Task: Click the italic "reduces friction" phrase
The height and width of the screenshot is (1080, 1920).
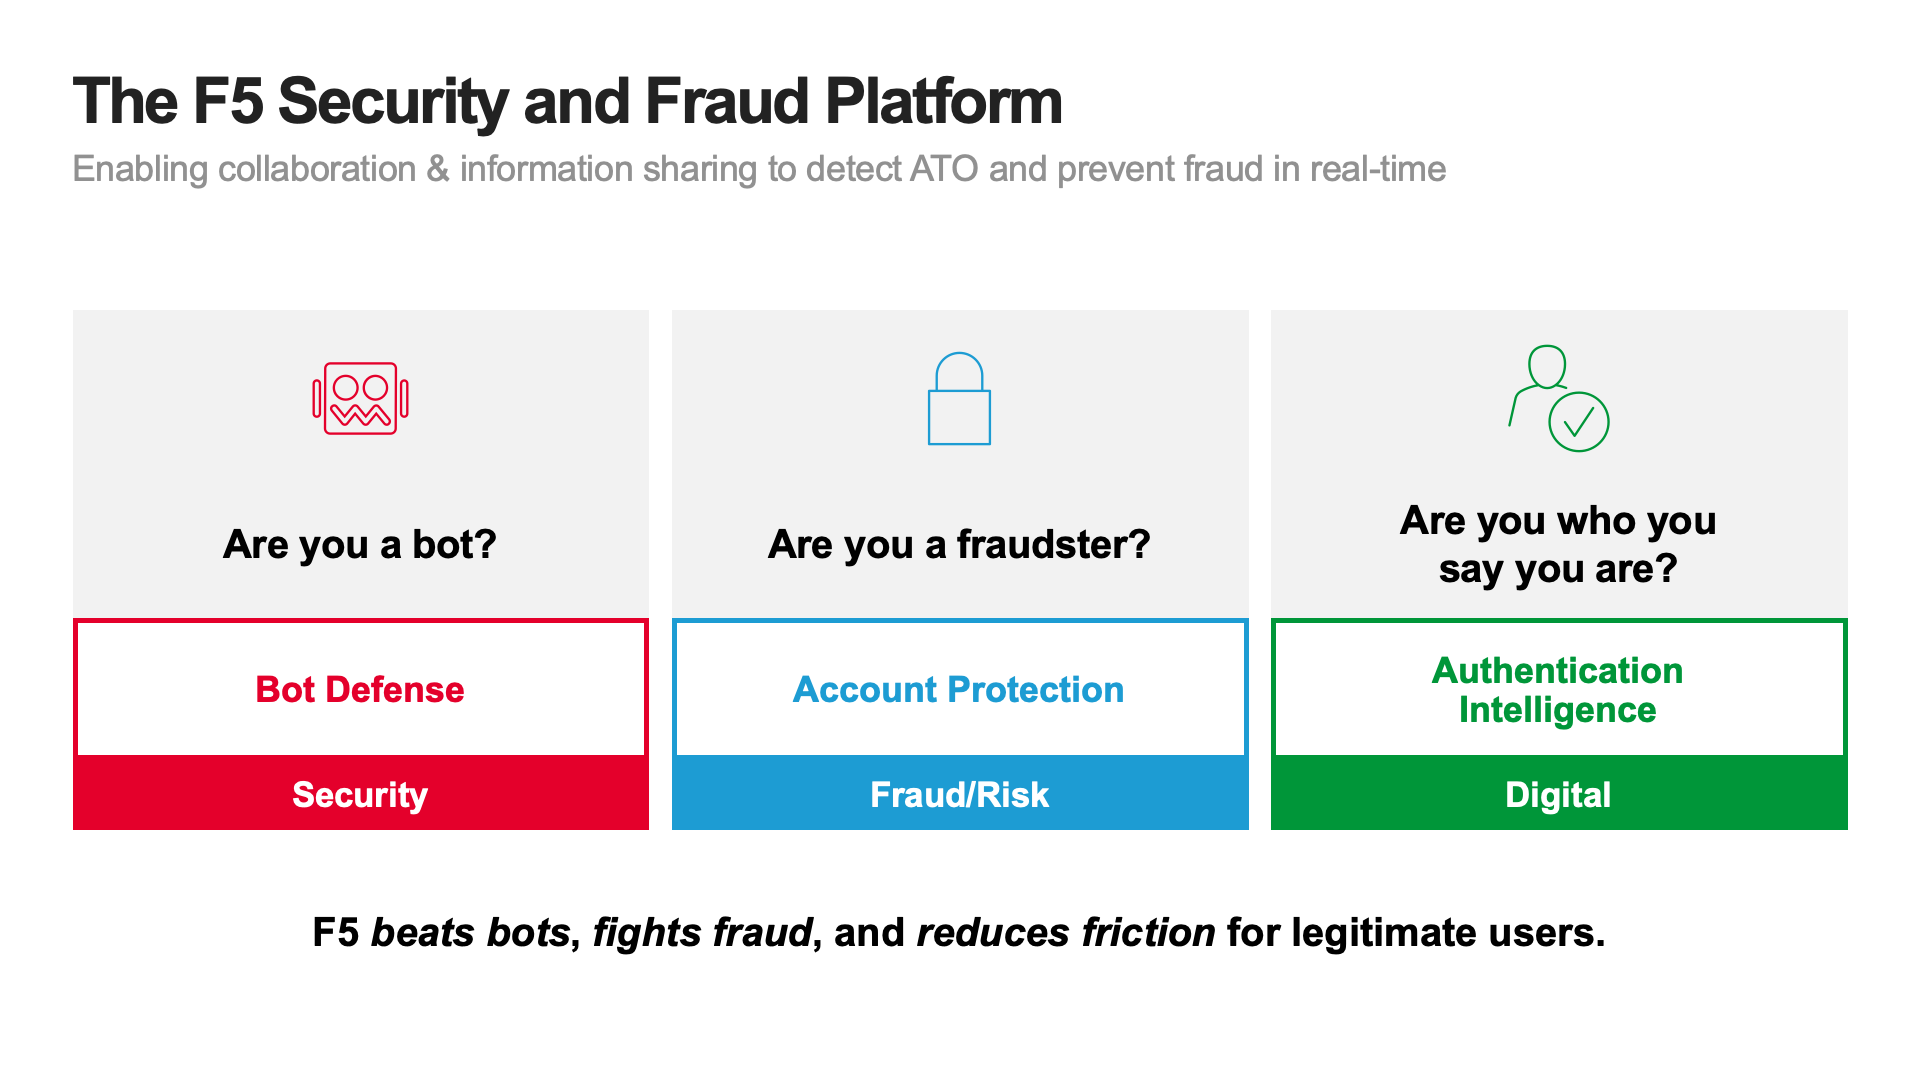Action: point(1066,933)
